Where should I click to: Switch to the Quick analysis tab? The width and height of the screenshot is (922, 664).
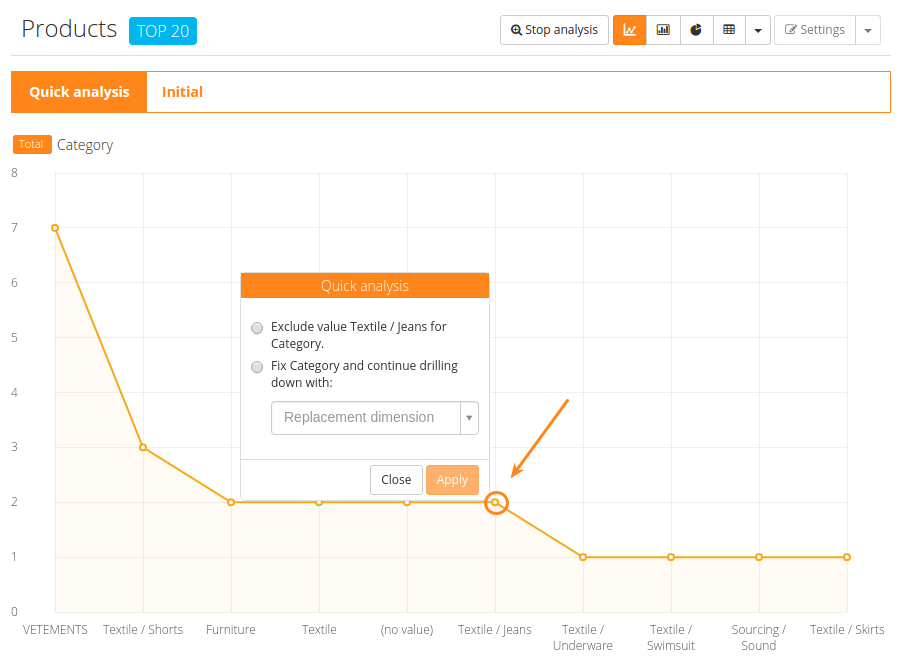click(x=79, y=92)
